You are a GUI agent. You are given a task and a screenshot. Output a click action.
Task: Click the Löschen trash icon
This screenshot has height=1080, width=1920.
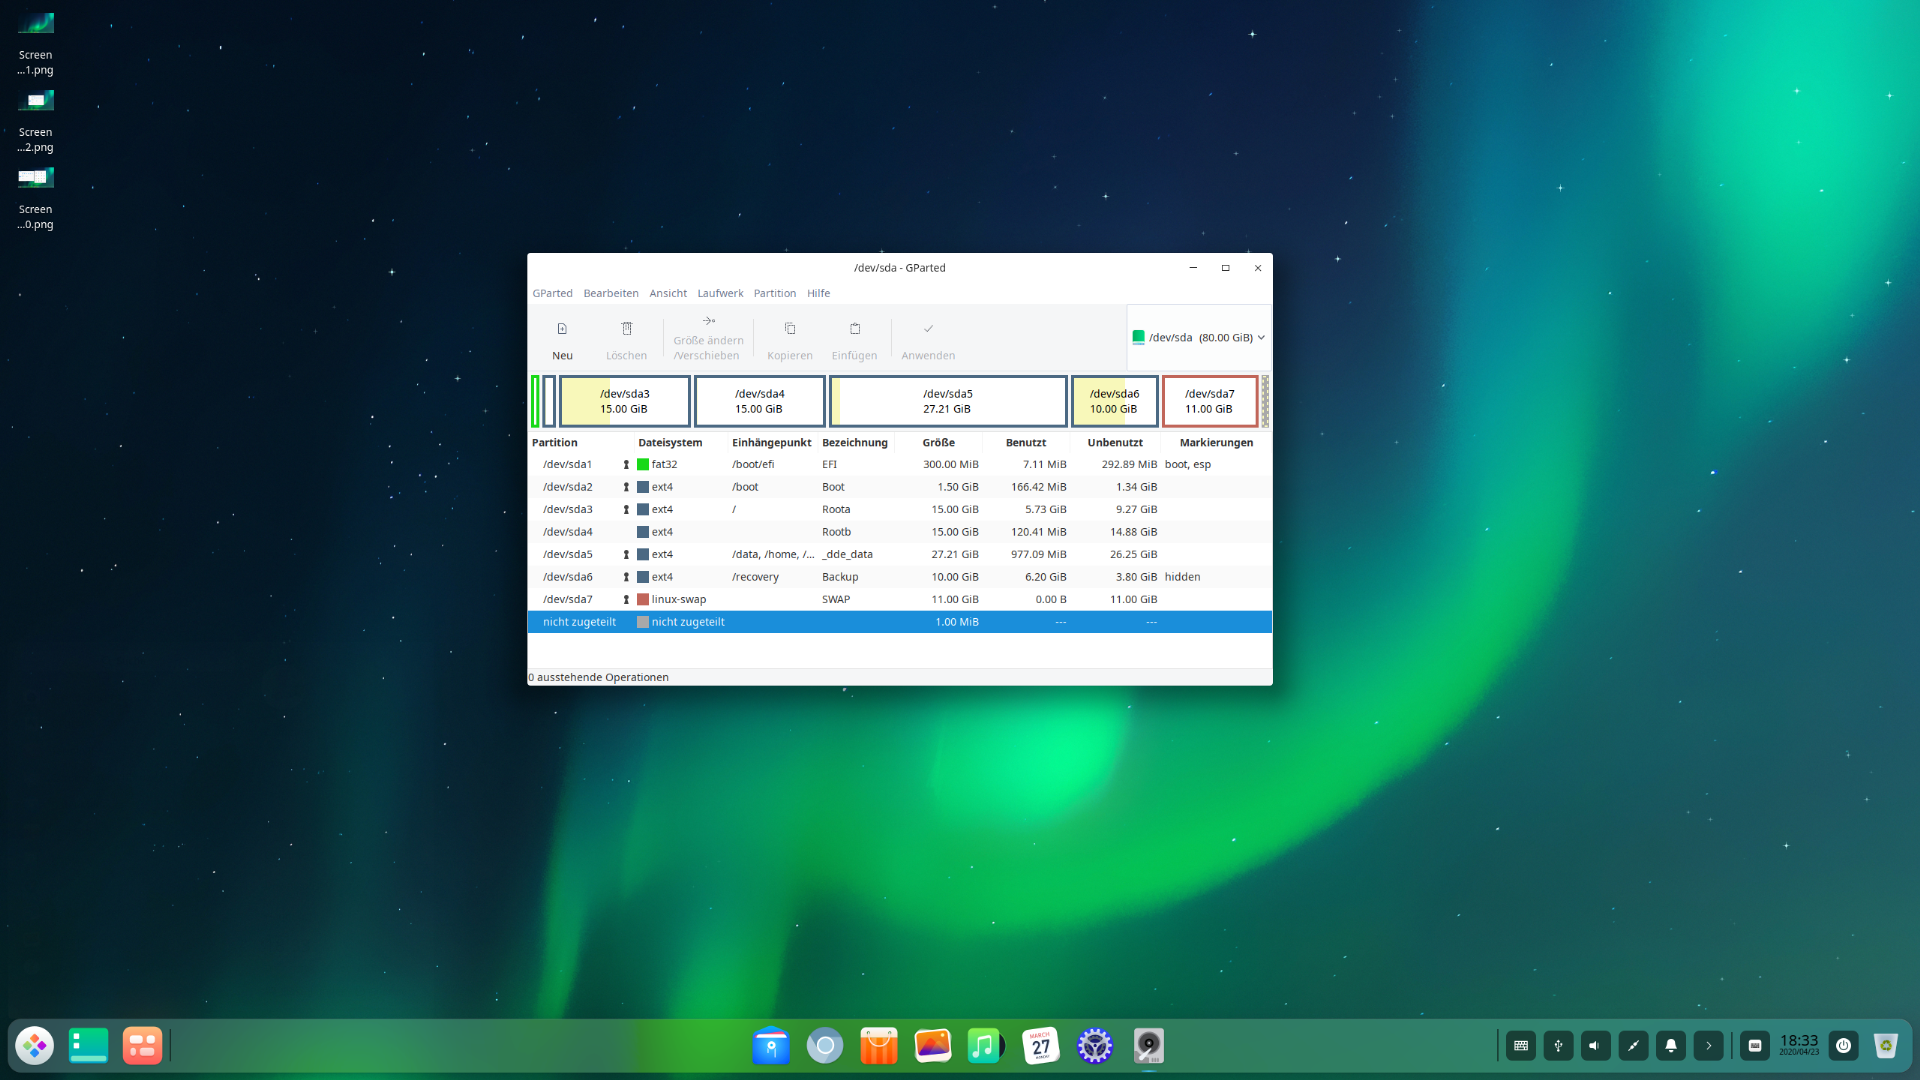coord(626,329)
